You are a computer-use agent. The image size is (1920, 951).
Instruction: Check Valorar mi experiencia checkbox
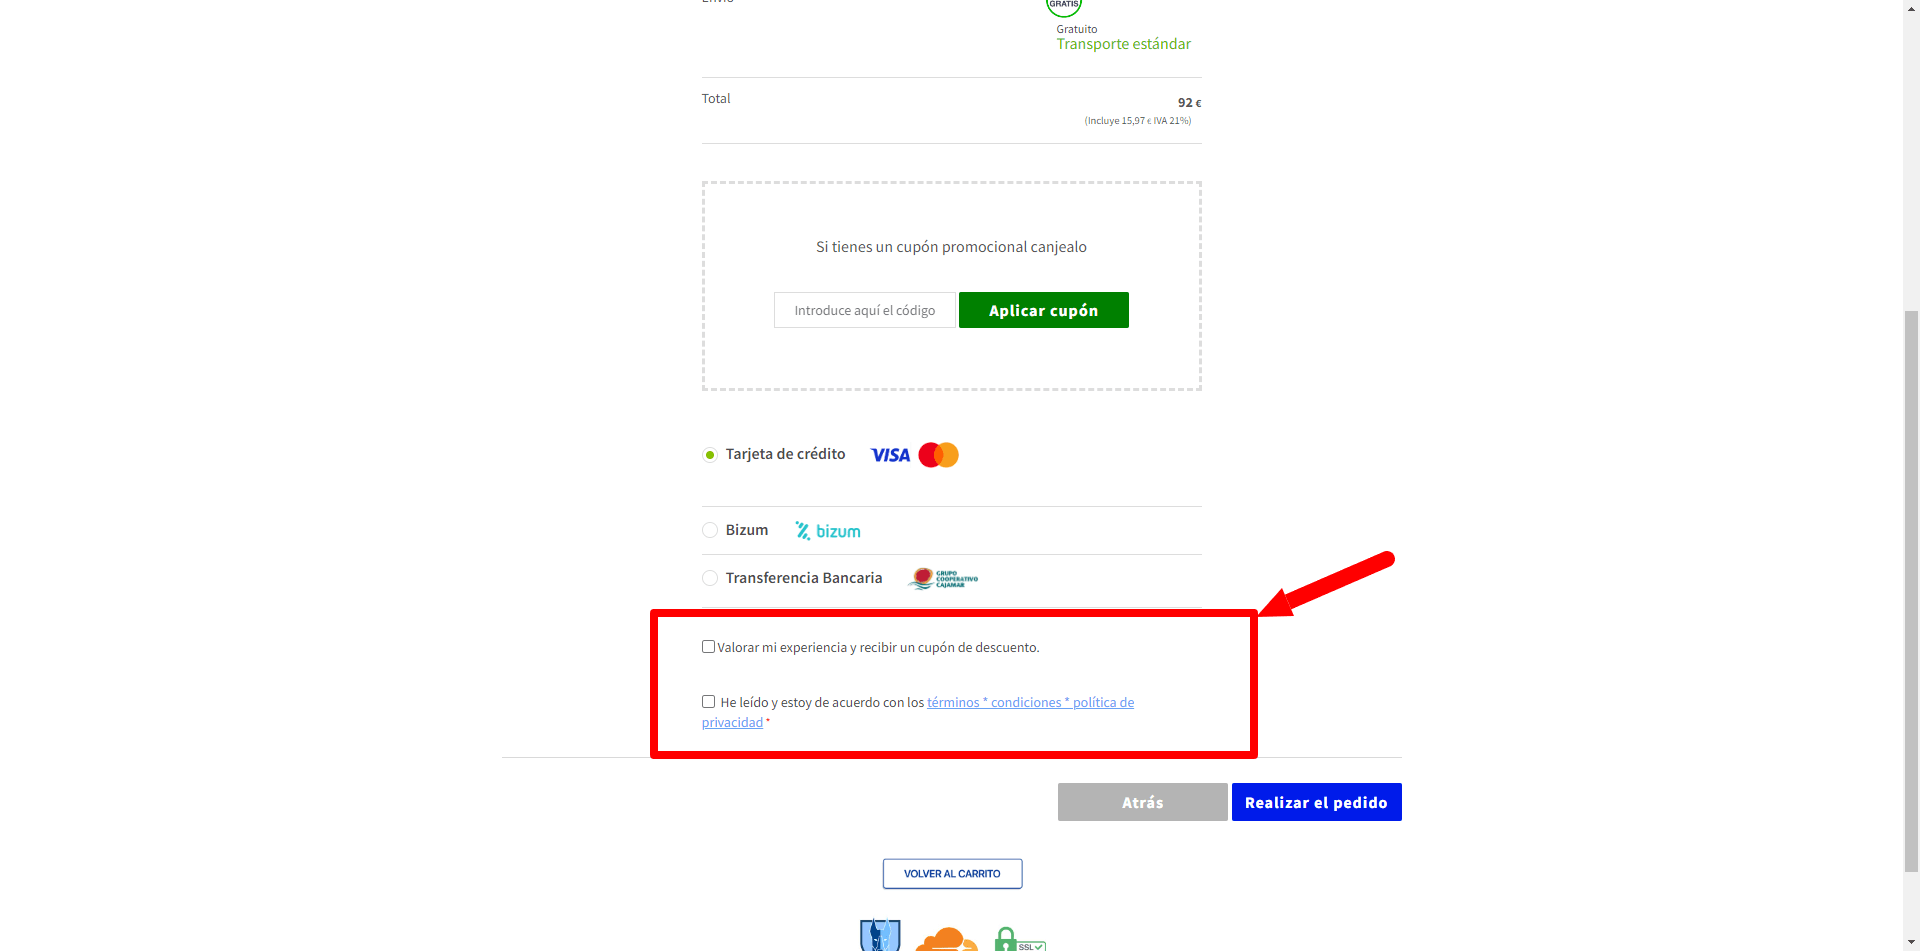click(x=708, y=647)
